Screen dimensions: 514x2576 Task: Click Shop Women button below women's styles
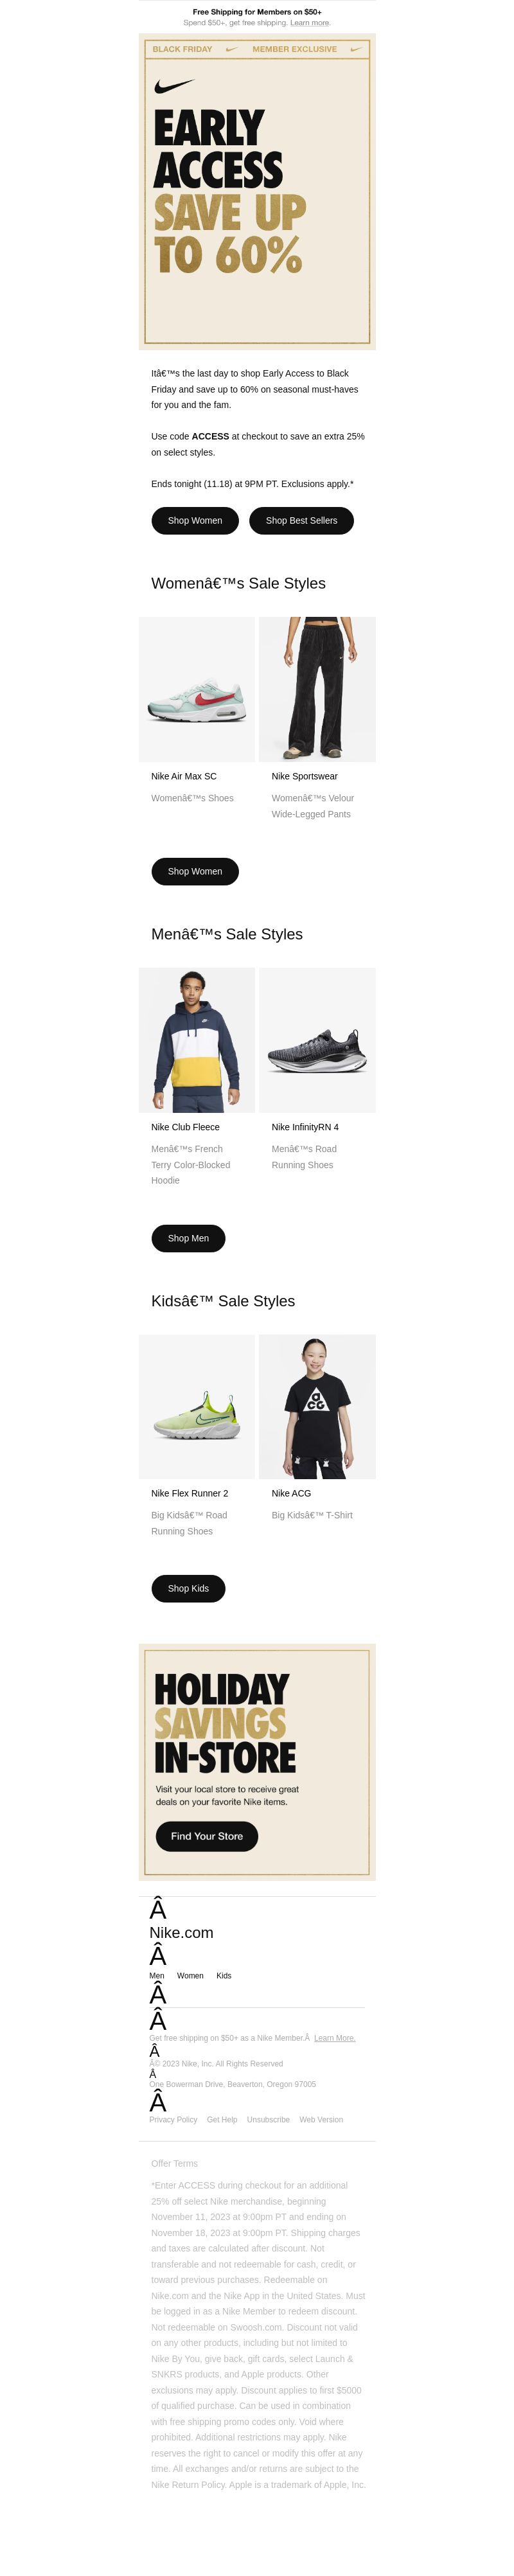tap(195, 871)
